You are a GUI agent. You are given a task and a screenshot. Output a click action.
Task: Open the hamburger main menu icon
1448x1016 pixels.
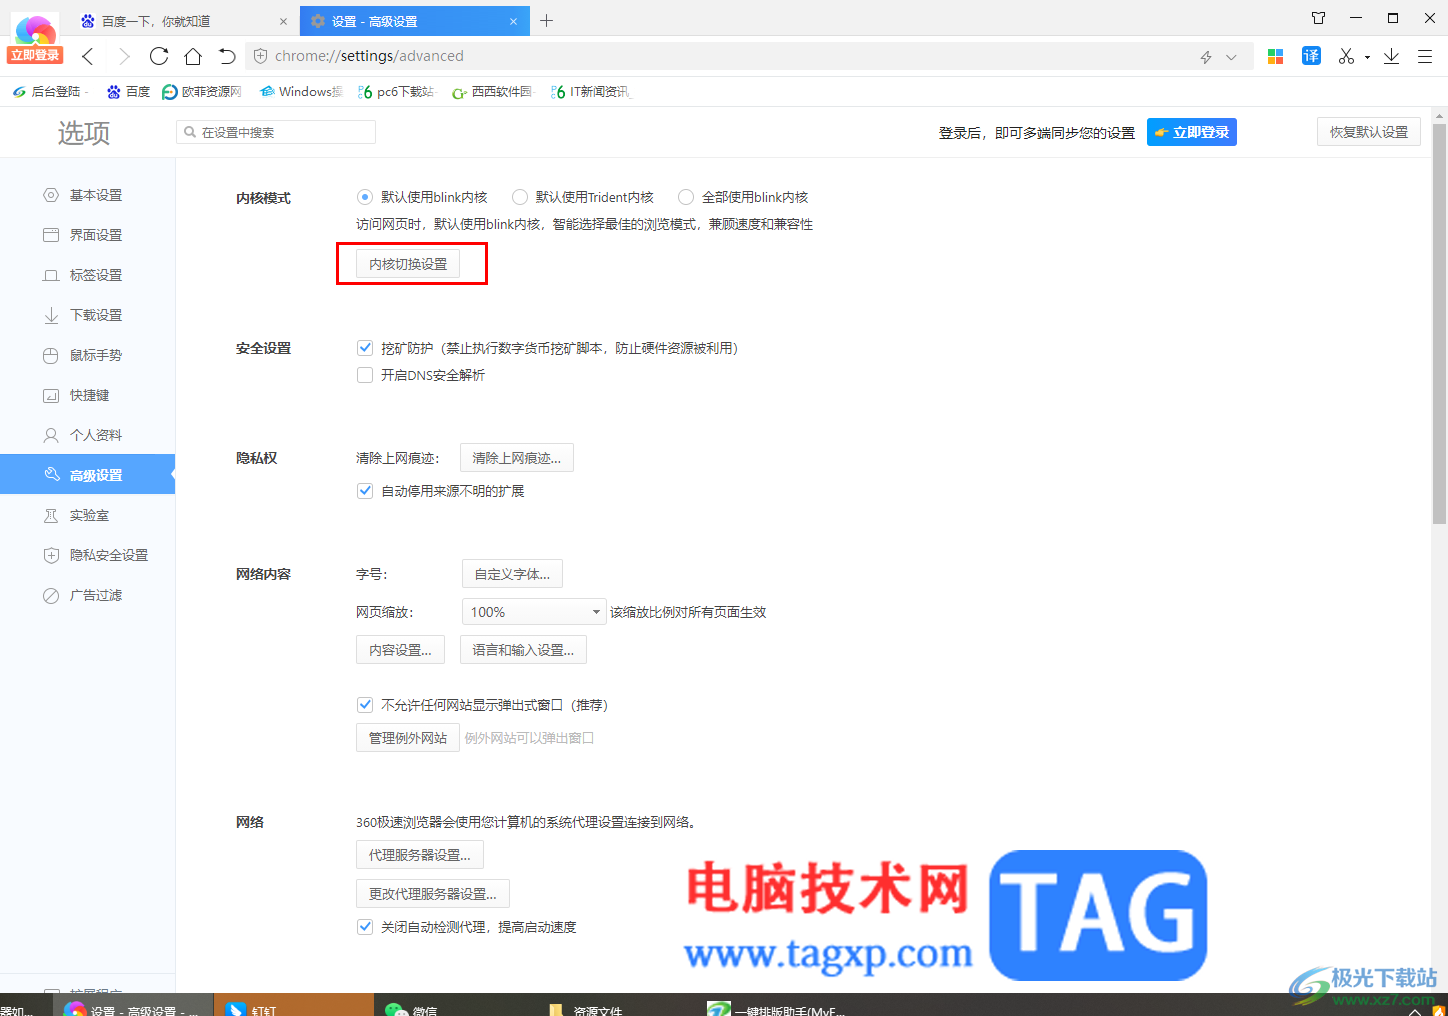[x=1425, y=56]
